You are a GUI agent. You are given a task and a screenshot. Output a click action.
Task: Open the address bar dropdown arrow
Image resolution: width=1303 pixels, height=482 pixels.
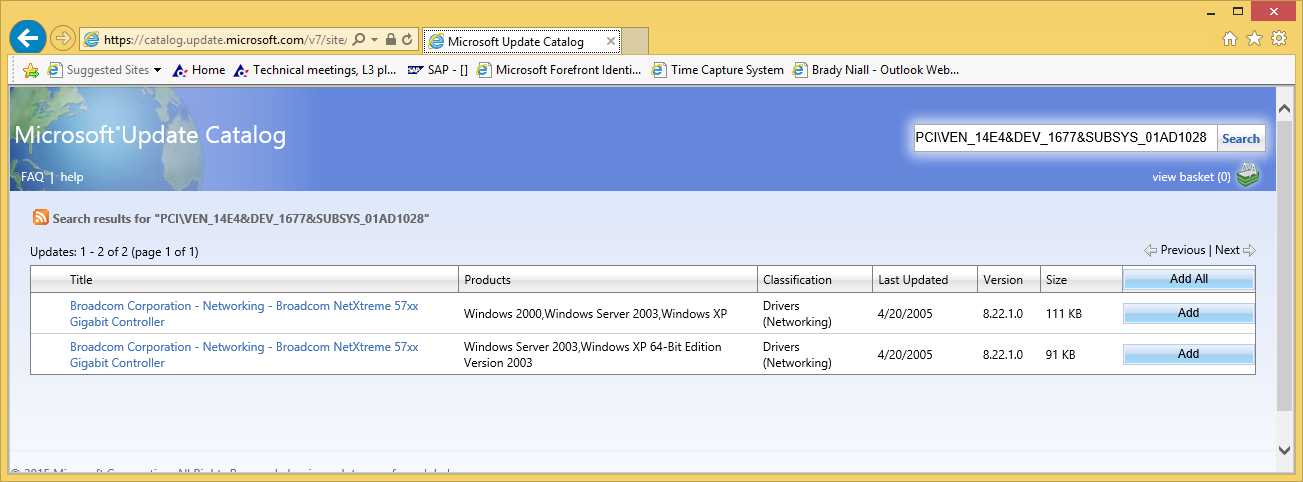pos(374,40)
